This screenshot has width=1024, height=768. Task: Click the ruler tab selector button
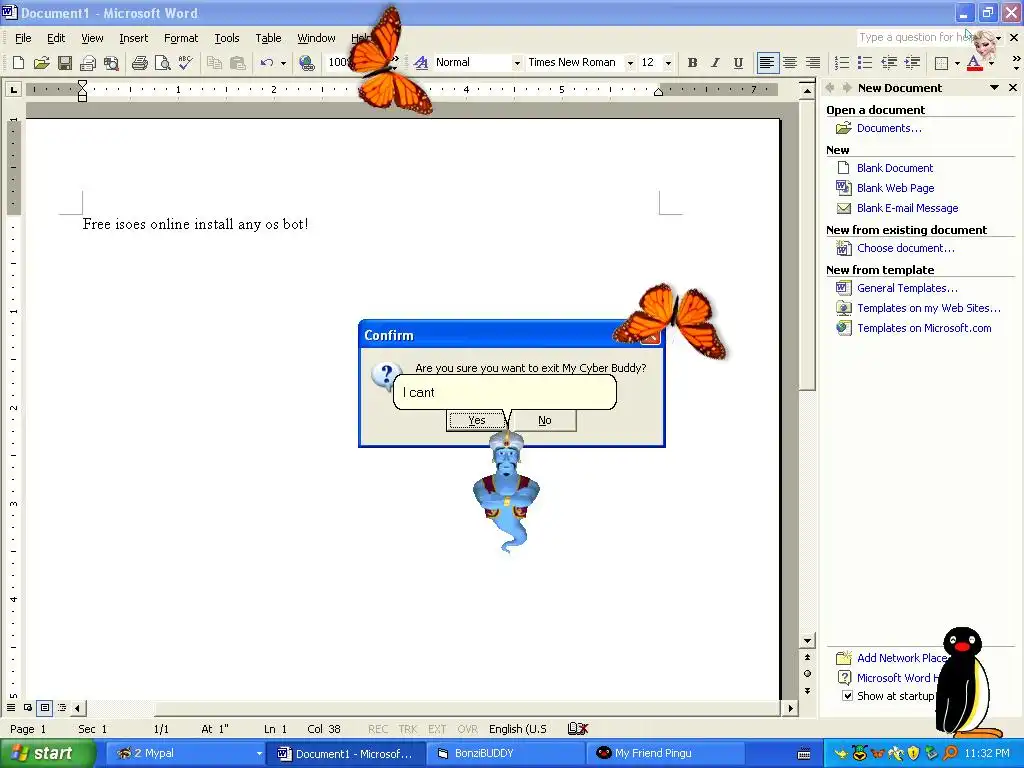(x=13, y=89)
